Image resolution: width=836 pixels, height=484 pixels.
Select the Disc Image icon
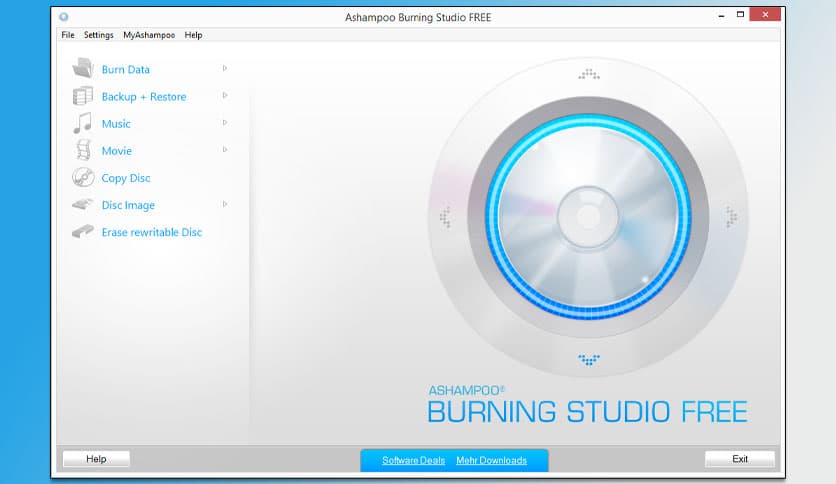(x=82, y=205)
